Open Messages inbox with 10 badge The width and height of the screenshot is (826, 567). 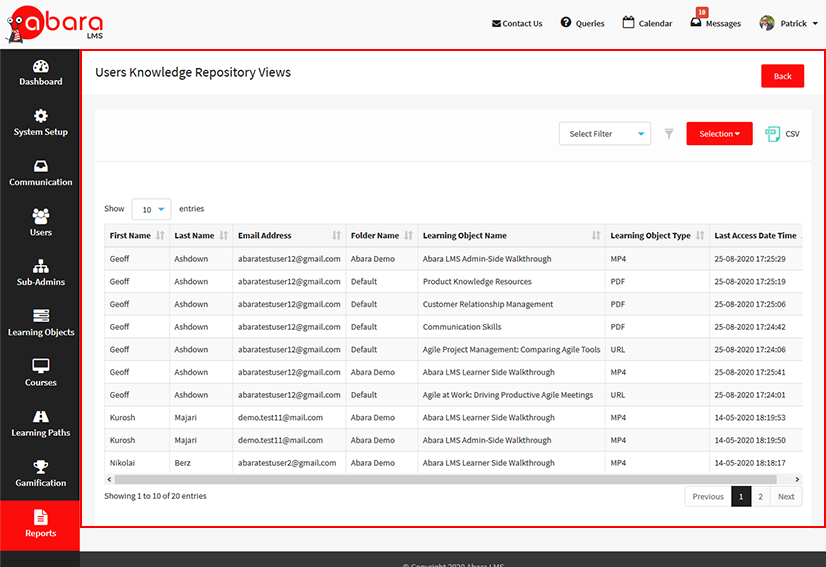[x=715, y=20]
